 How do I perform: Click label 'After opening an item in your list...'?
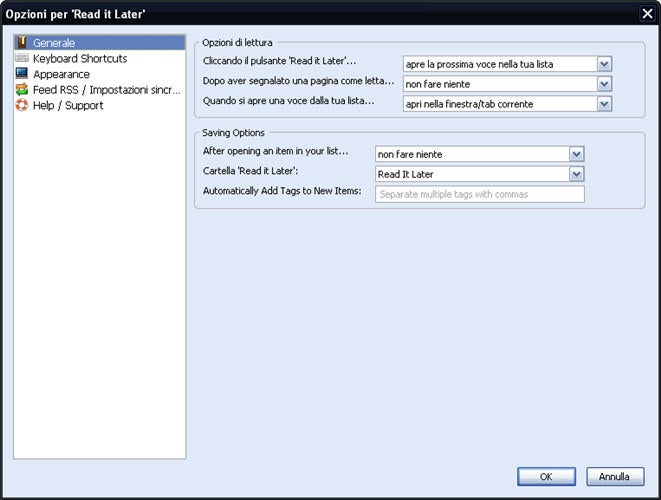(x=276, y=151)
